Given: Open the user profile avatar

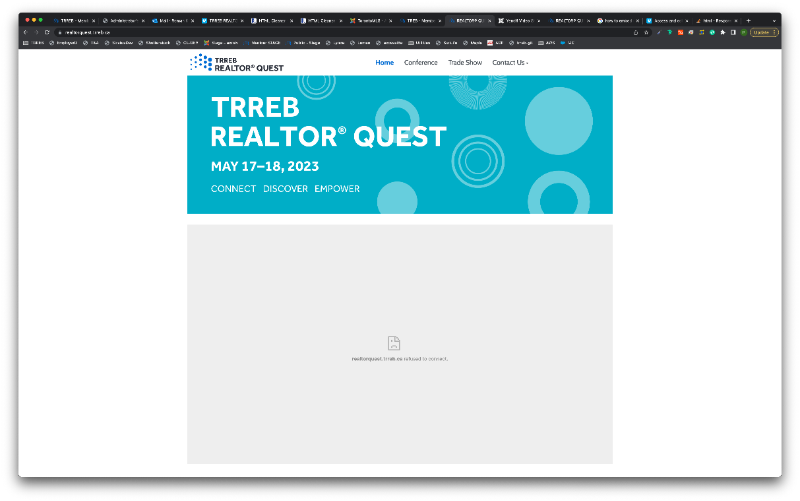Looking at the screenshot, I should [x=743, y=32].
